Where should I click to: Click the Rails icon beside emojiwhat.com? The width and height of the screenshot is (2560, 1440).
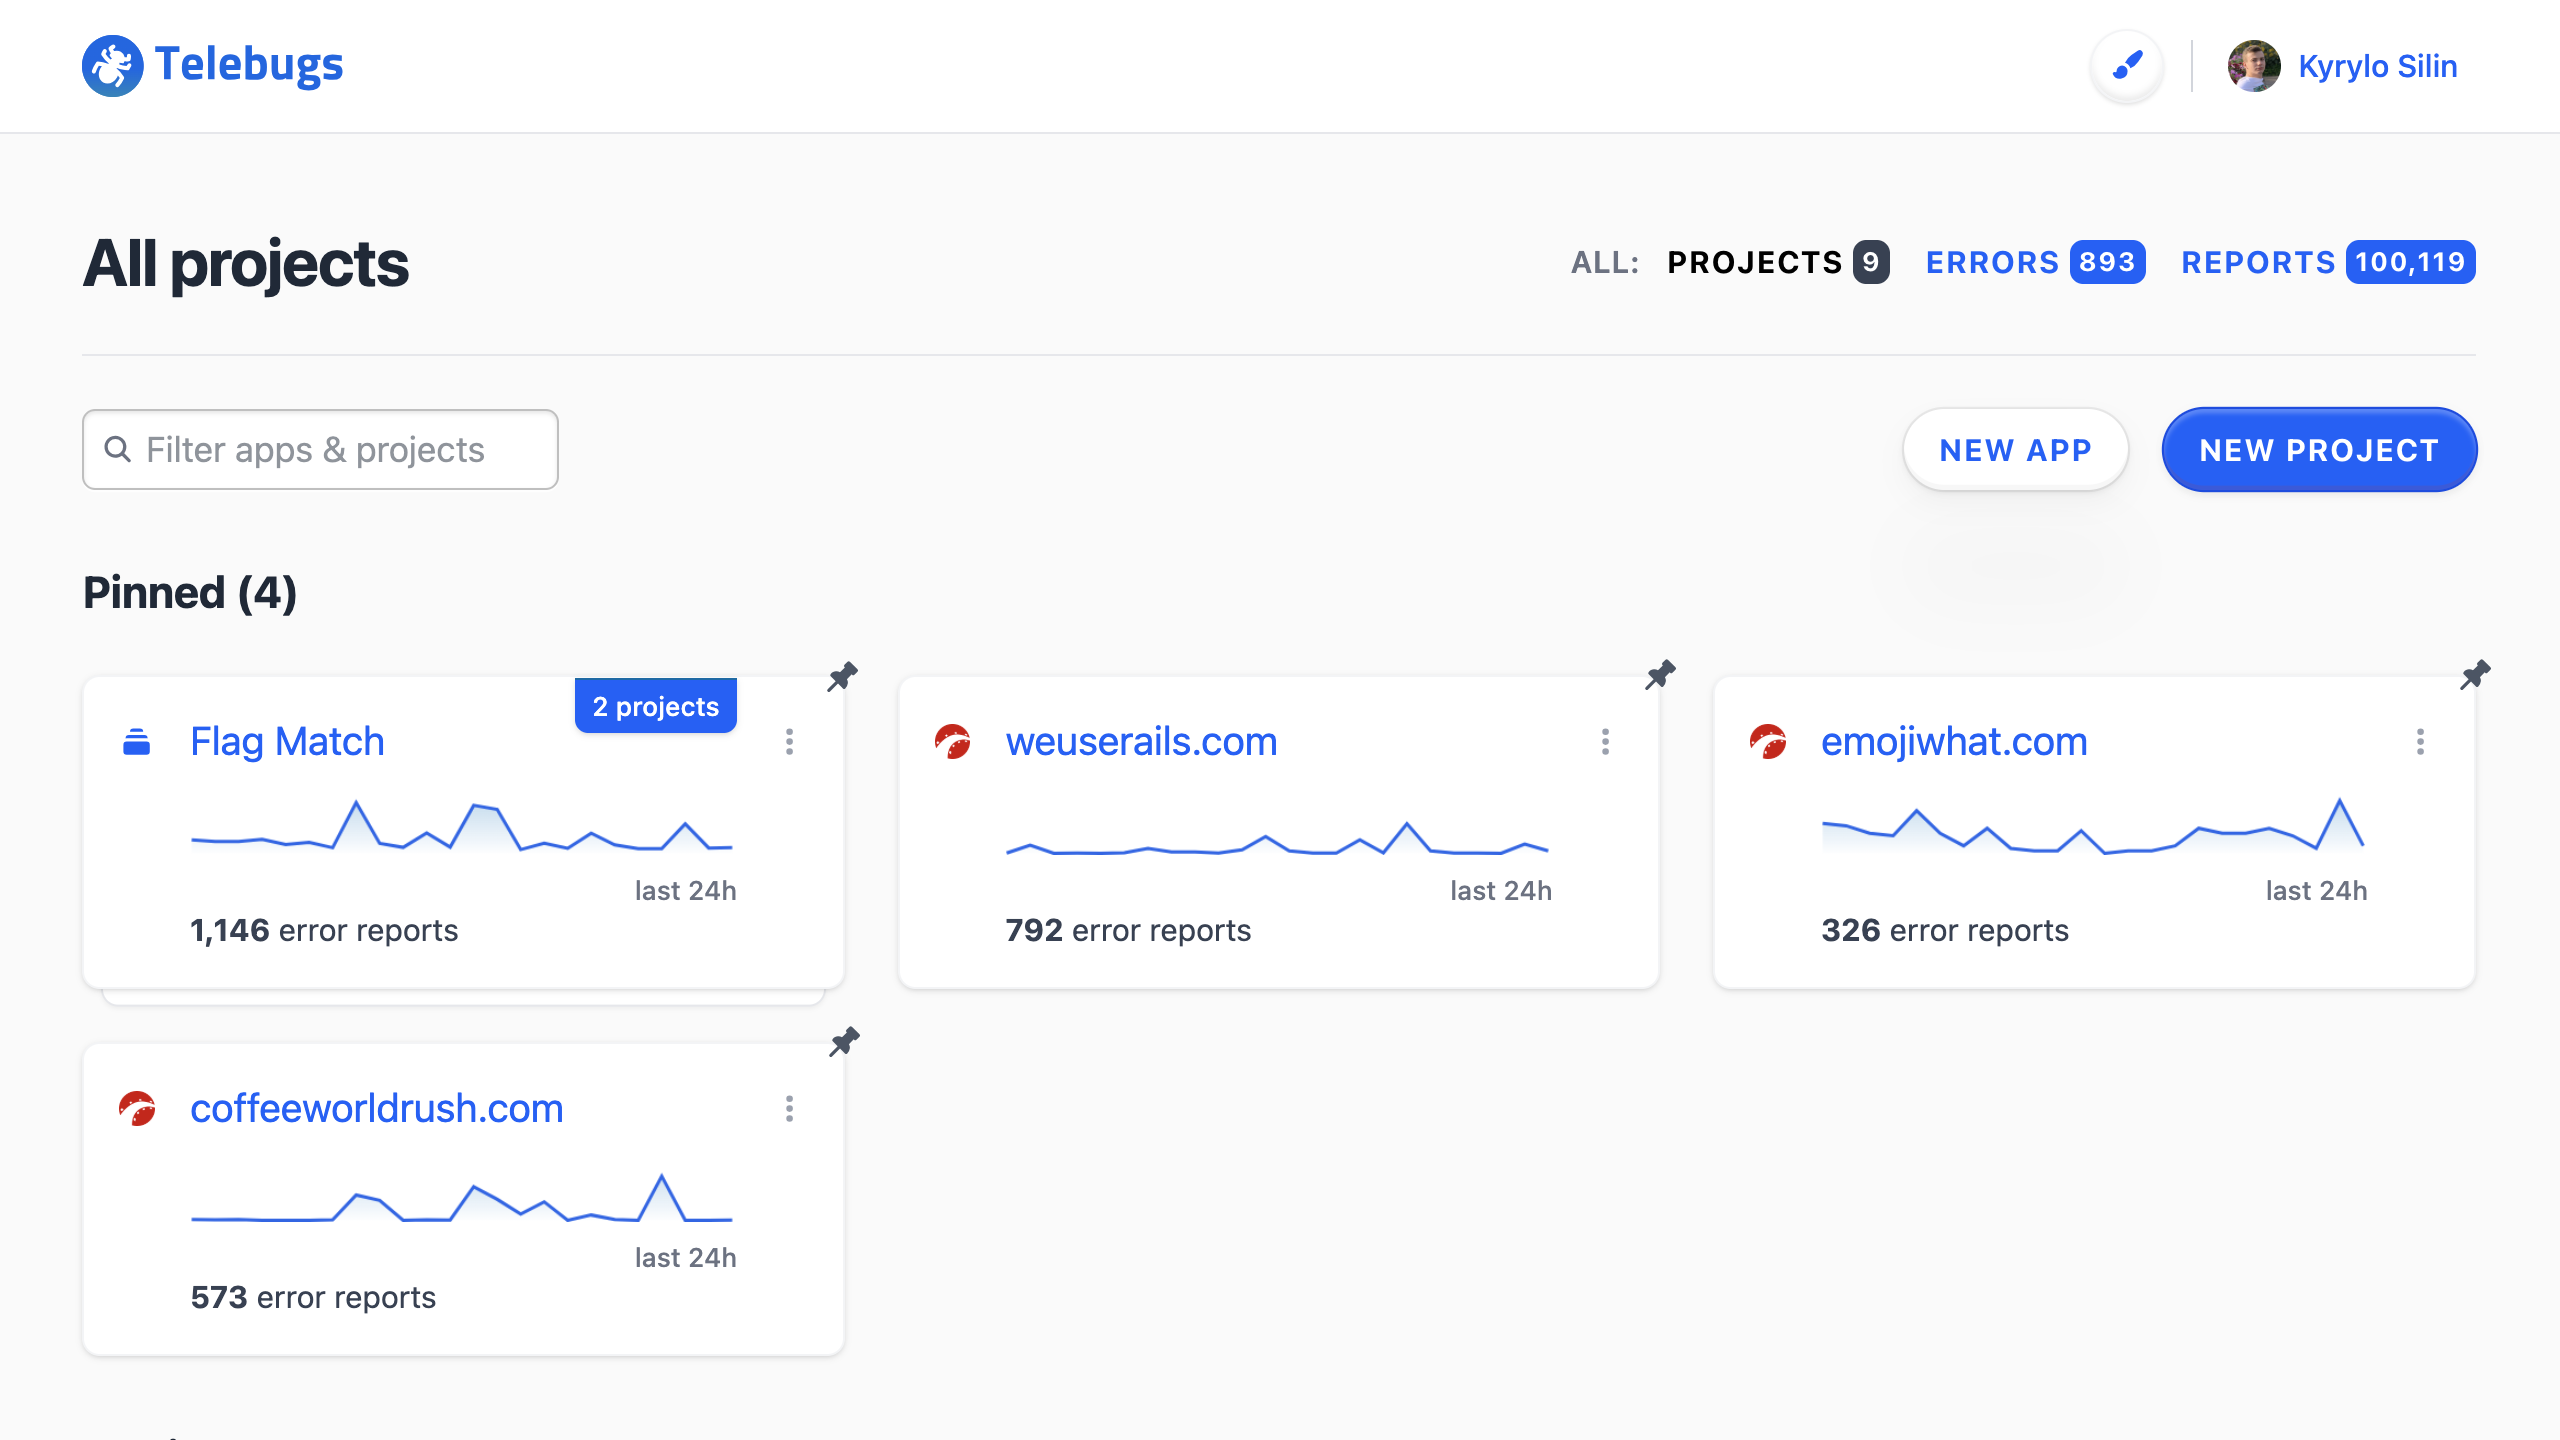[1768, 742]
